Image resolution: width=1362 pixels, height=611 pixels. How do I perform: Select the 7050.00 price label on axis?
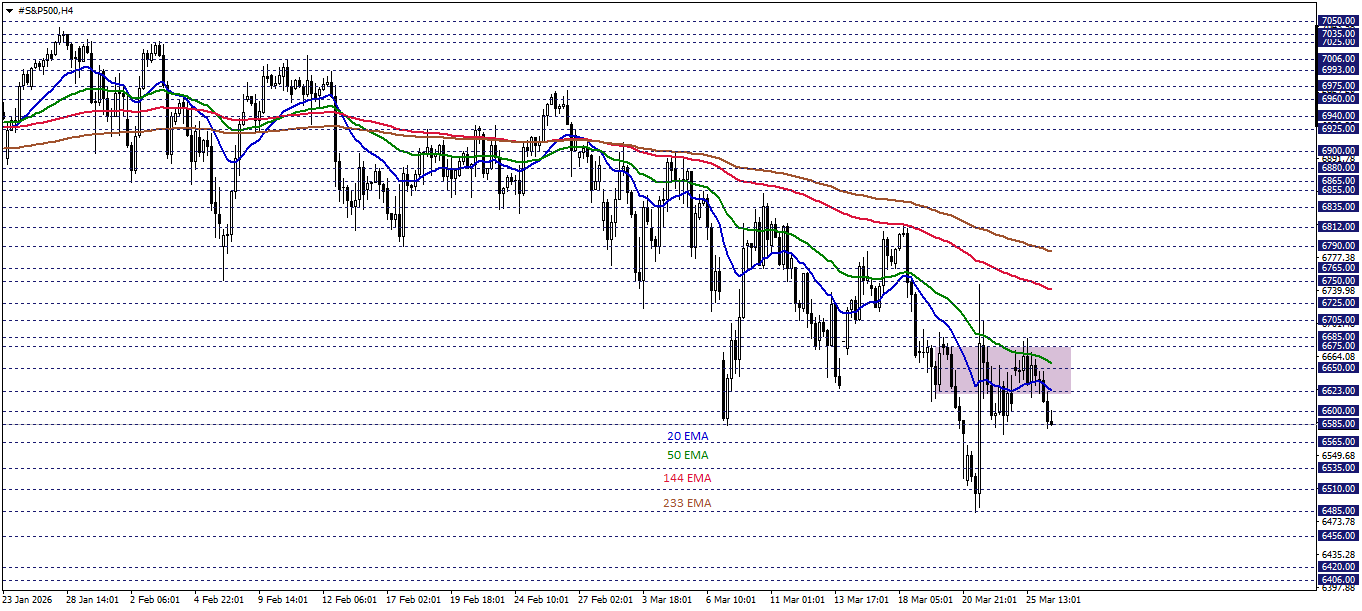pyautogui.click(x=1338, y=18)
